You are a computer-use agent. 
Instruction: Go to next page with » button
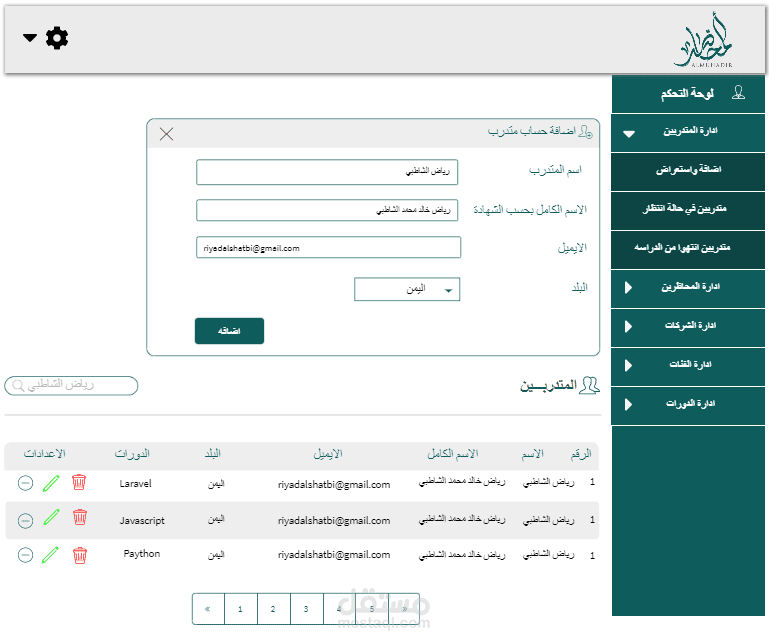pos(404,609)
